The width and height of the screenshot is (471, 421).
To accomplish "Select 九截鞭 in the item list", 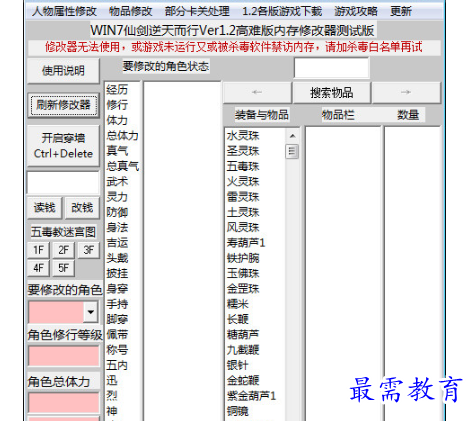I will (243, 350).
